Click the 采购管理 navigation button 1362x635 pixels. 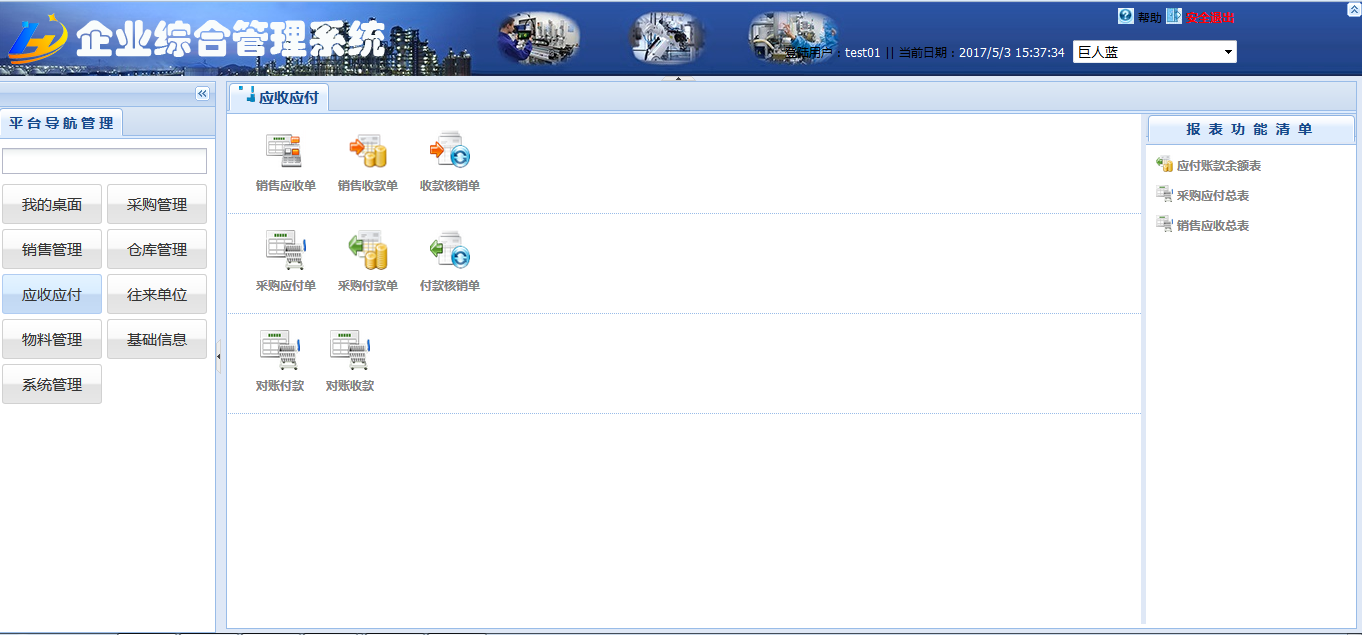pos(157,204)
